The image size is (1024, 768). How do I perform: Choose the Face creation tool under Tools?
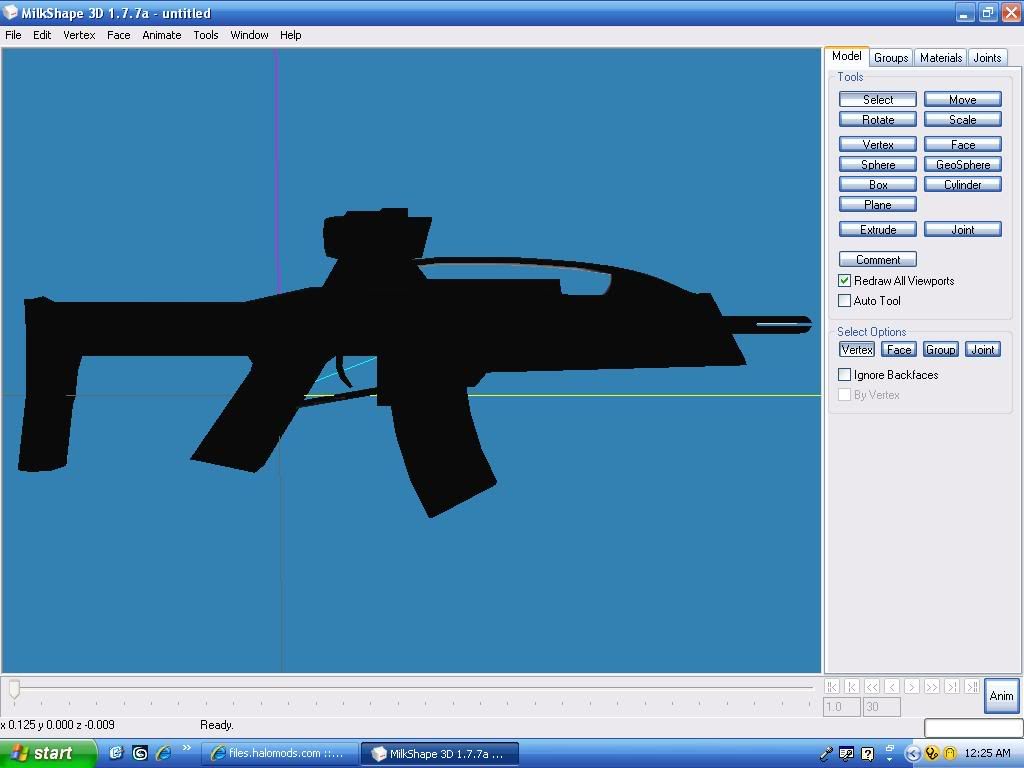[963, 144]
